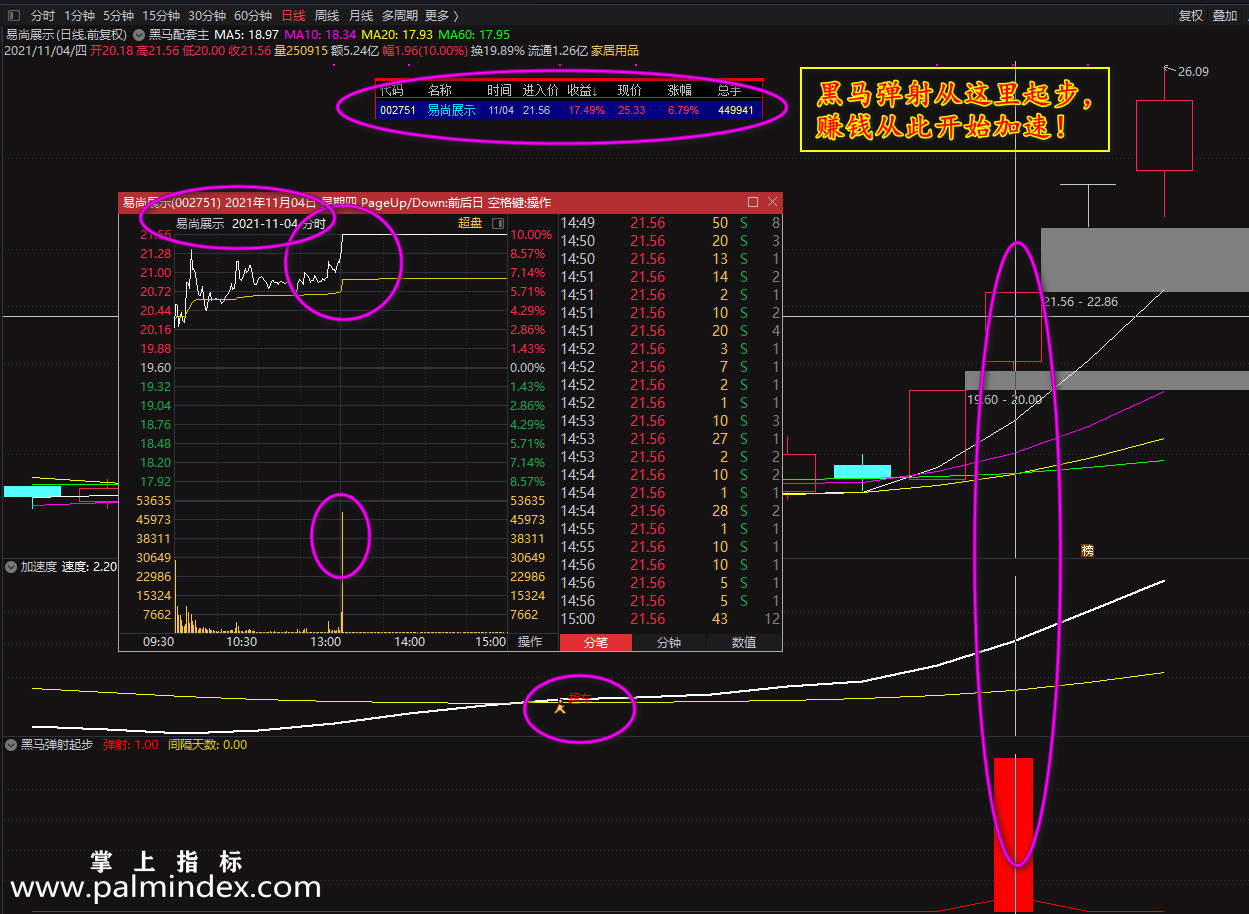Click the 间隔天数: 0.00 indicator value
This screenshot has width=1249, height=914.
click(208, 745)
